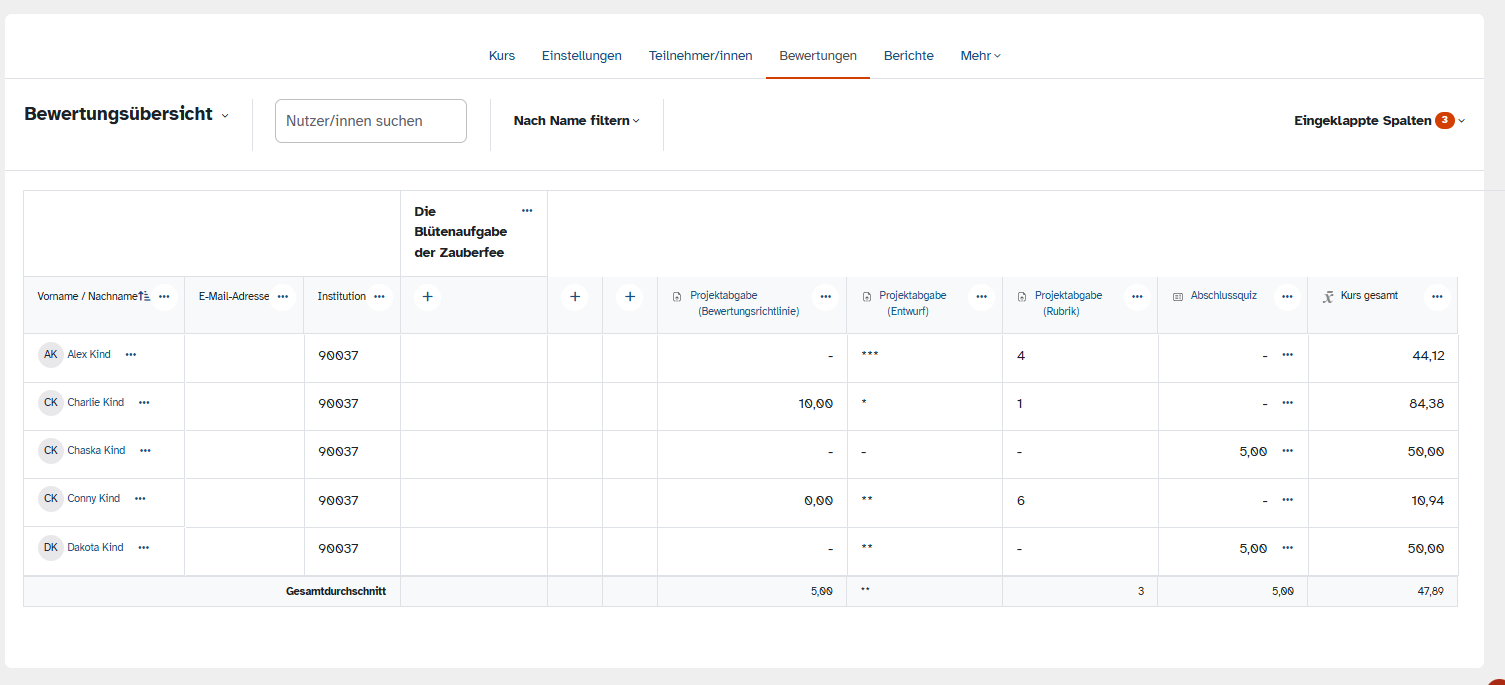Screen dimensions: 1505x685
Task: Go to the Einstellungen tab
Action: click(581, 56)
